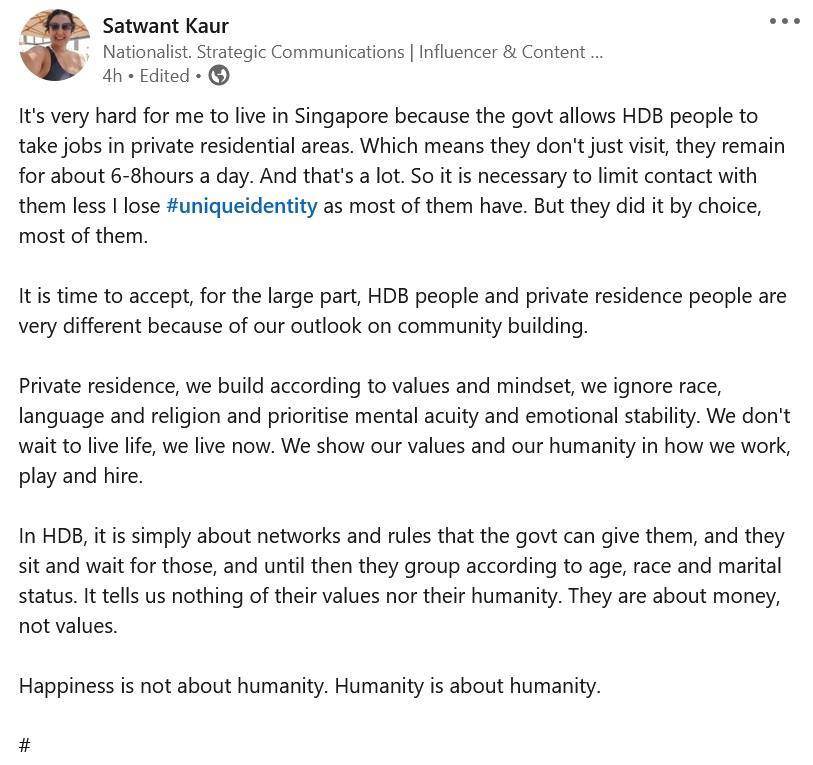Viewport: 813px width, 765px height.
Task: Click the line Happiness is not about humanity
Action: 310,686
